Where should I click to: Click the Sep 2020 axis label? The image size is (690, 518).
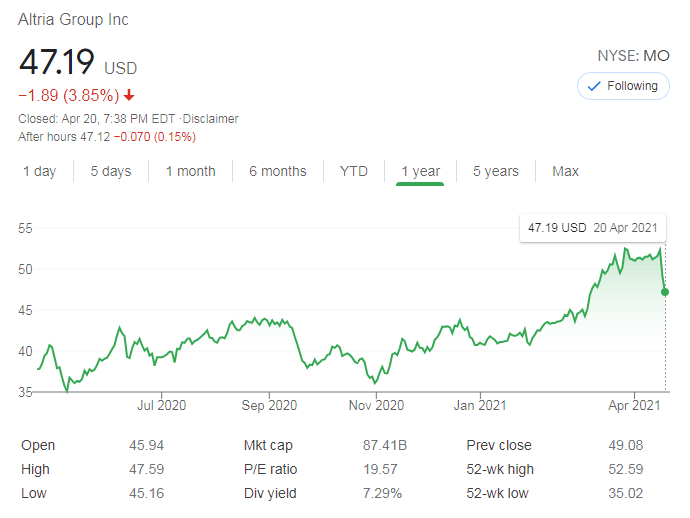269,405
